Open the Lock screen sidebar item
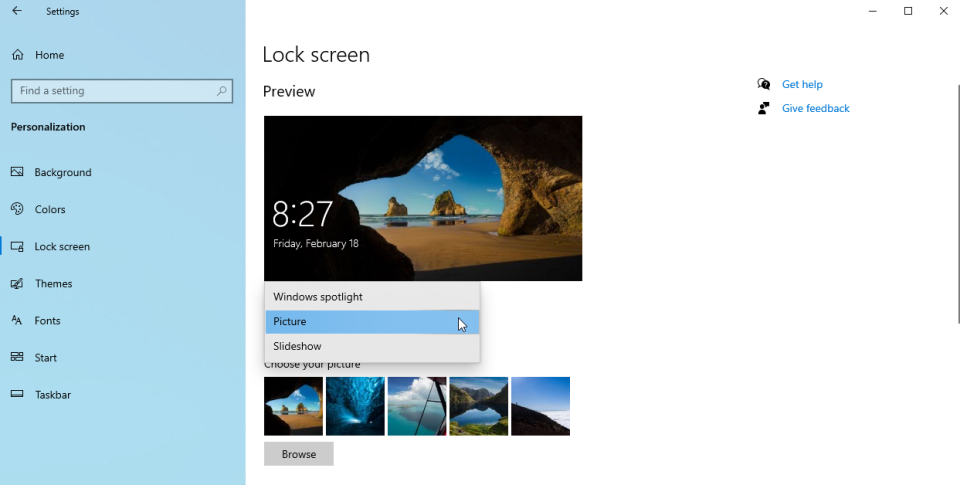 (62, 246)
